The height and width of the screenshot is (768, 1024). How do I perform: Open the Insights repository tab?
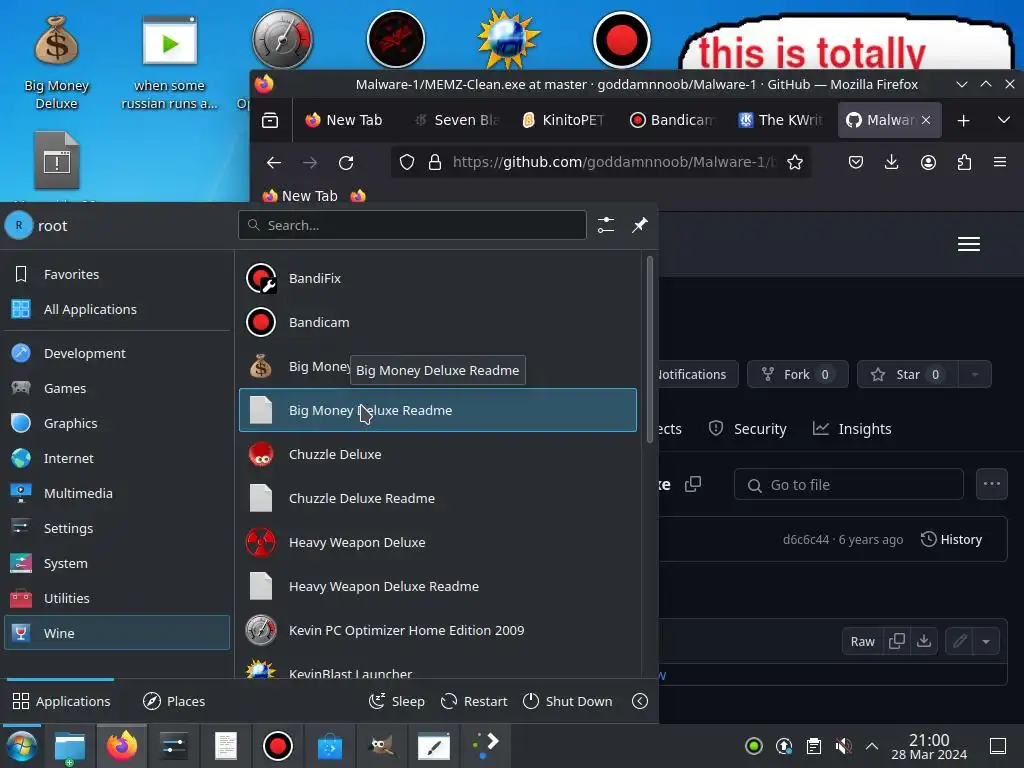click(852, 428)
